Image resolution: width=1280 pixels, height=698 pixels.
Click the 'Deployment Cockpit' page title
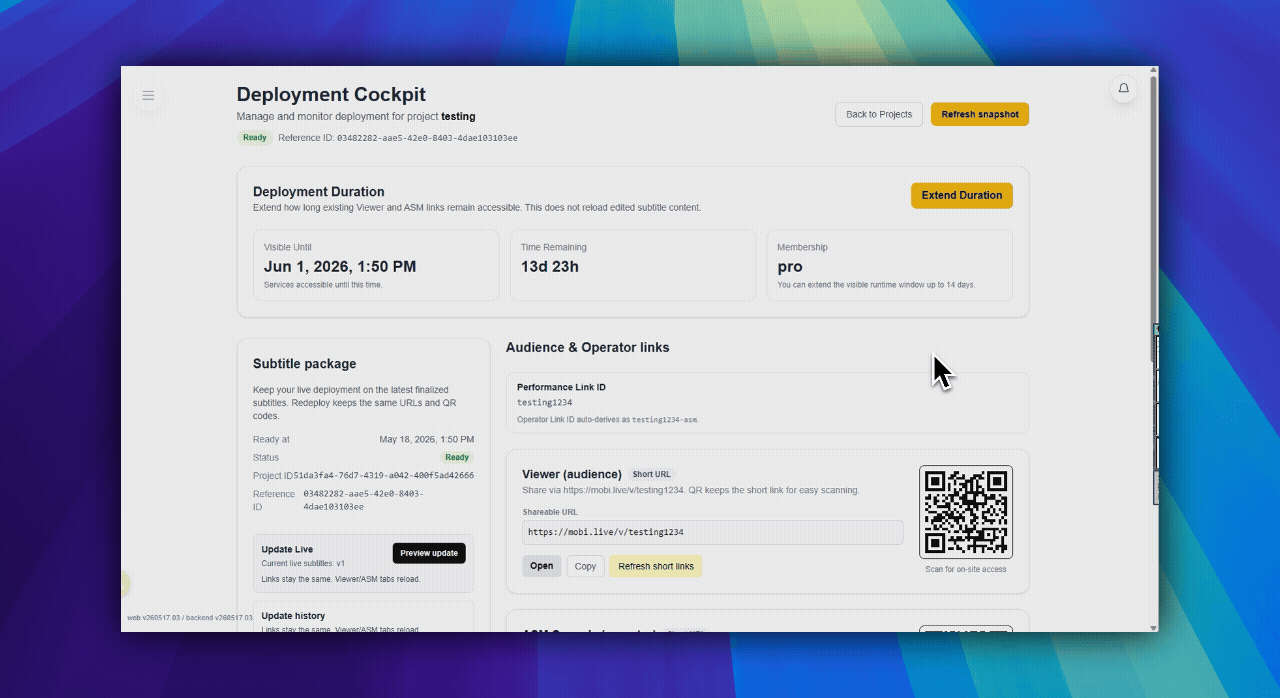[x=331, y=94]
